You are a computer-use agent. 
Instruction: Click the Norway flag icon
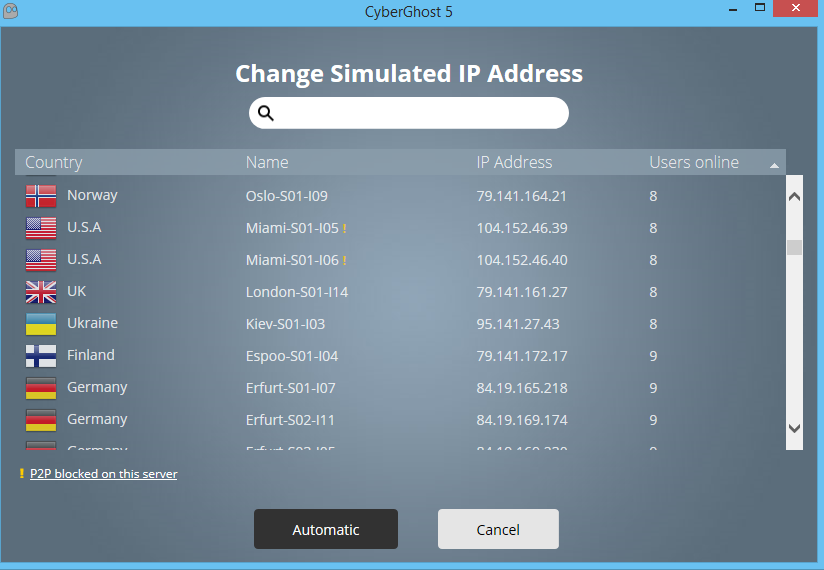click(x=41, y=196)
